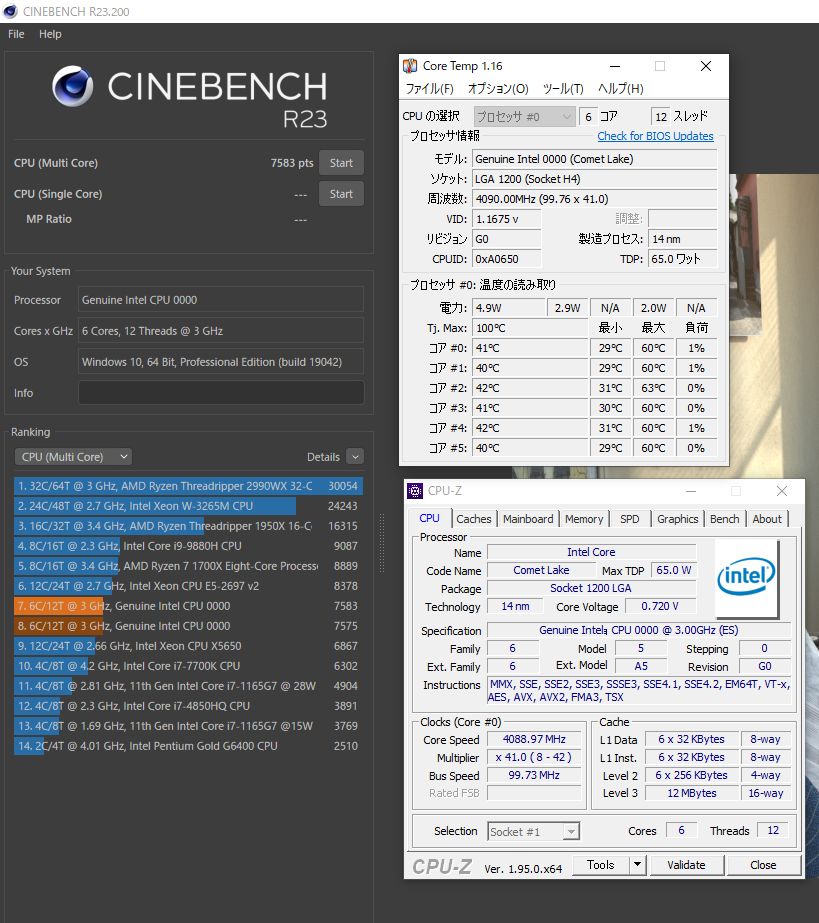Open オプション(O) menu in Core Temp
The width and height of the screenshot is (819, 923).
pos(498,88)
